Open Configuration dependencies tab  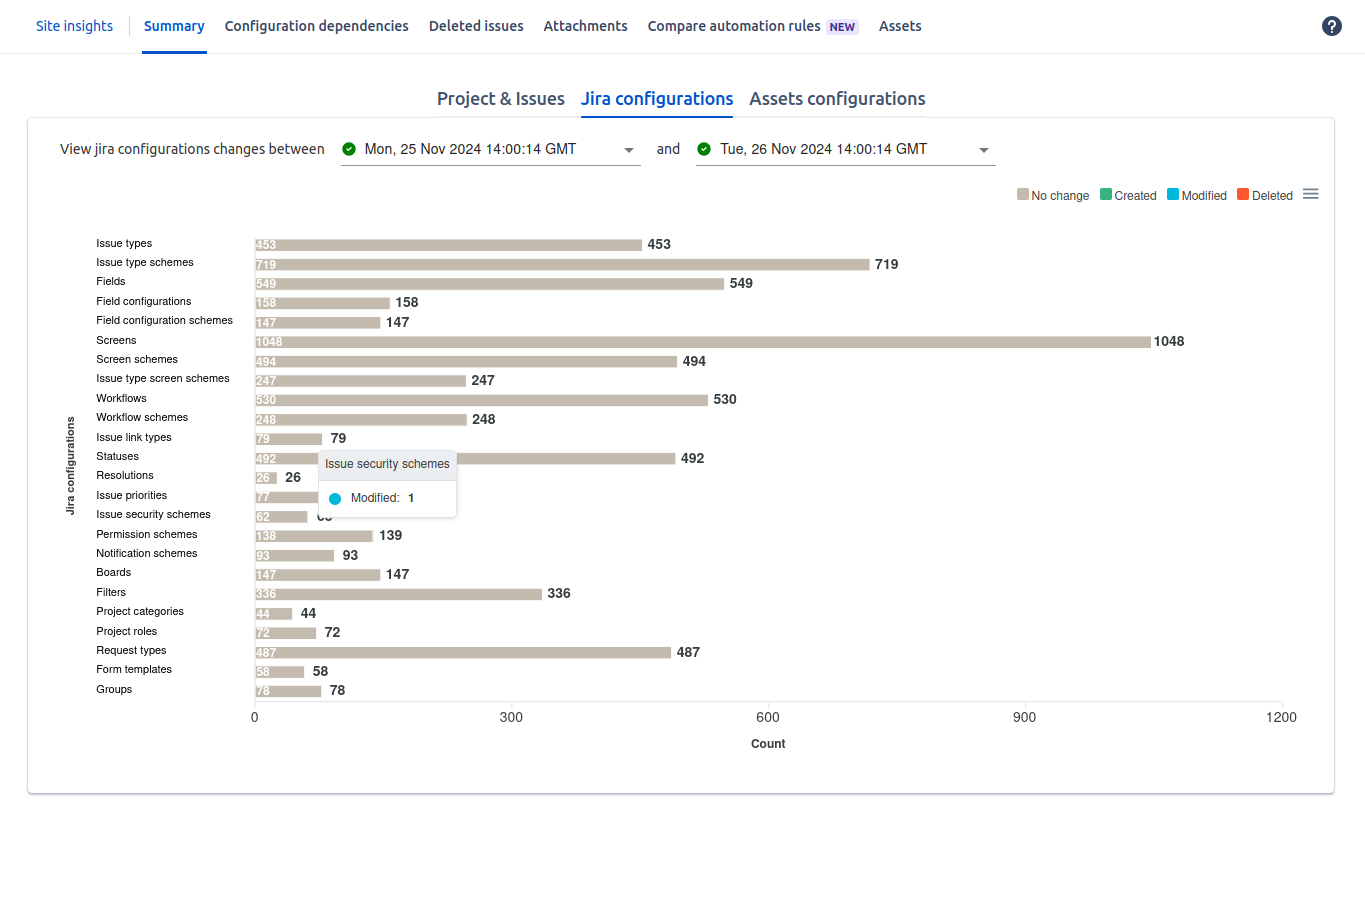click(317, 26)
